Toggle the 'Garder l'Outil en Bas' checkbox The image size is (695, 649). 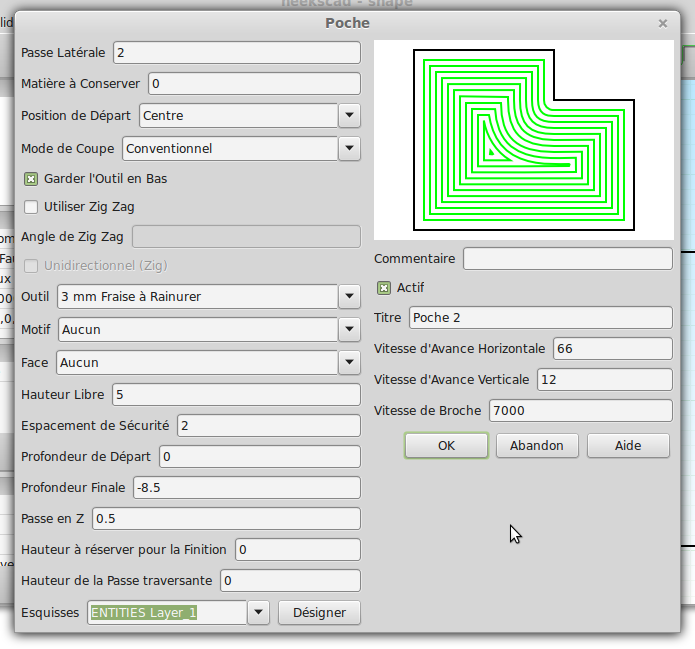pyautogui.click(x=31, y=179)
